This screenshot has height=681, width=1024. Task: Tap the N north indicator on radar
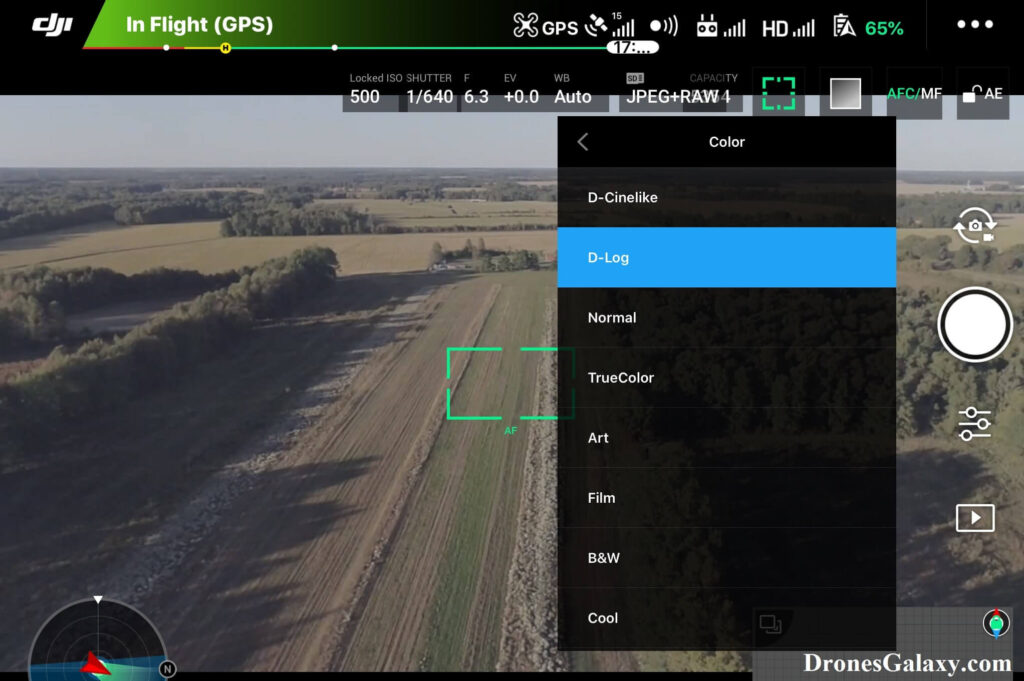click(168, 669)
